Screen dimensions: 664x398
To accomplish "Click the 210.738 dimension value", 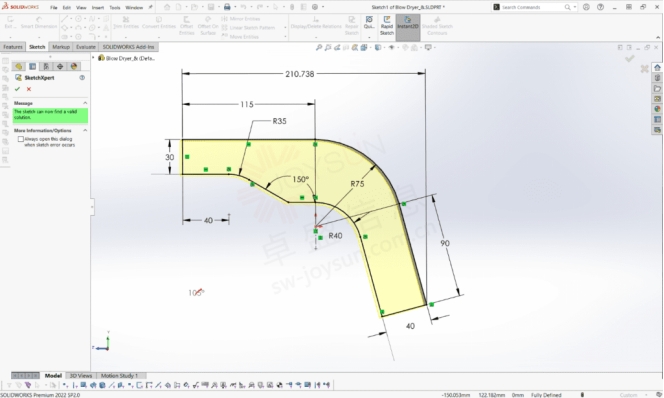I will [299, 74].
